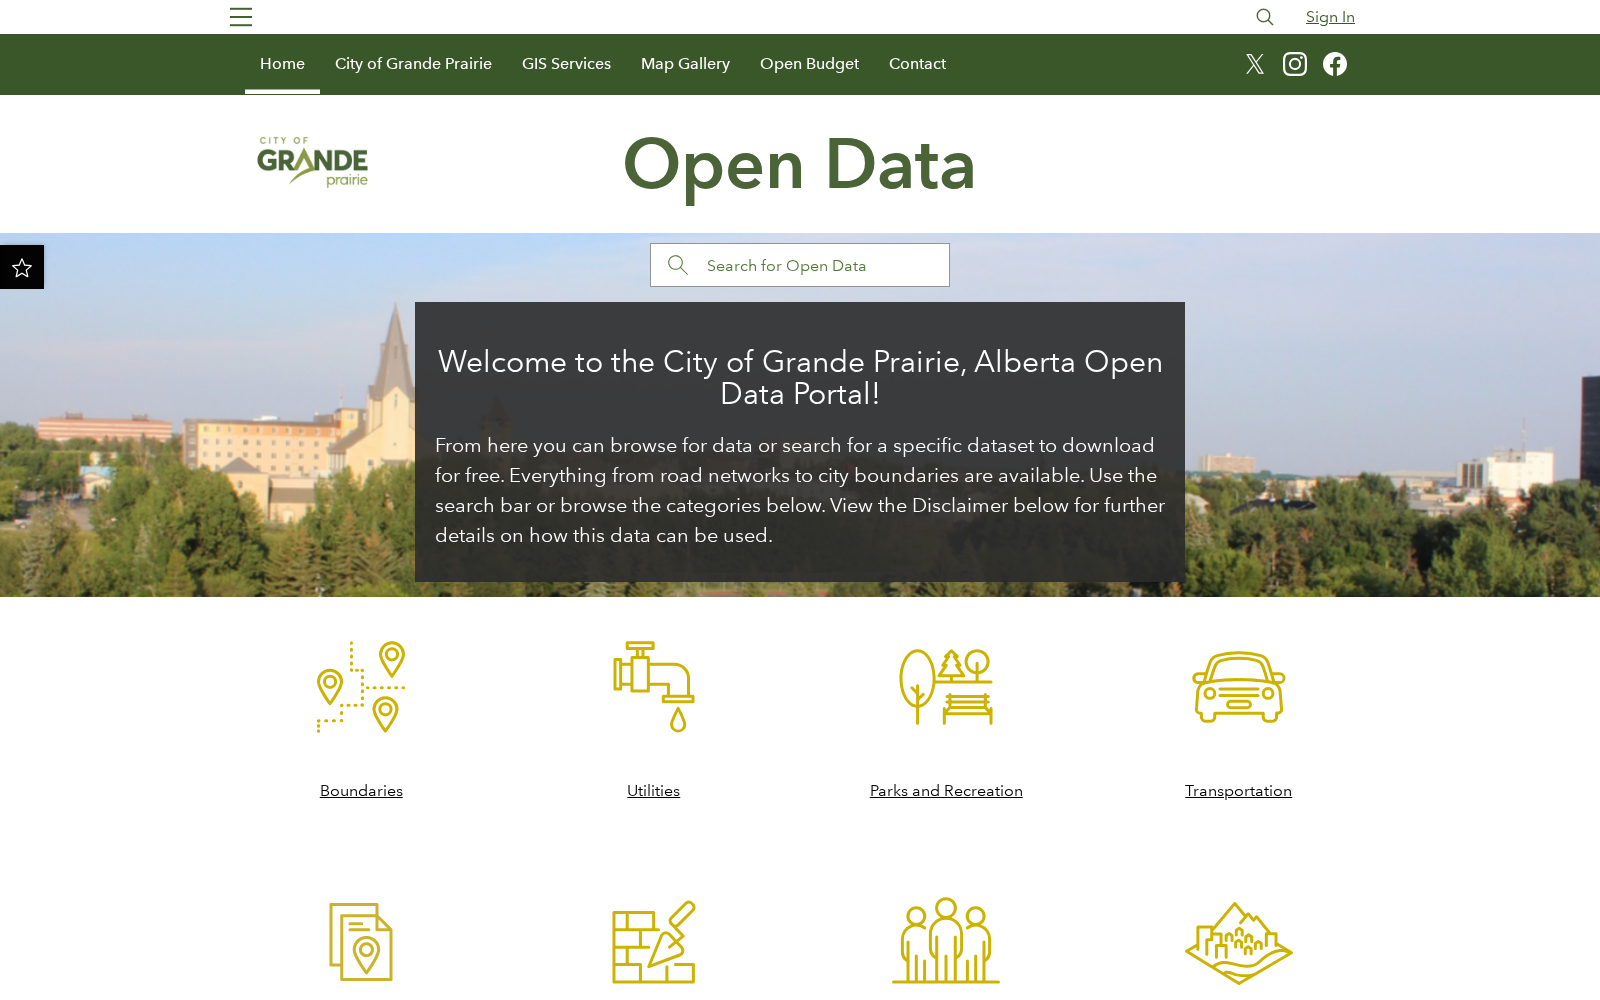1600x1000 pixels.
Task: Open the Open Budget page
Action: pyautogui.click(x=809, y=64)
